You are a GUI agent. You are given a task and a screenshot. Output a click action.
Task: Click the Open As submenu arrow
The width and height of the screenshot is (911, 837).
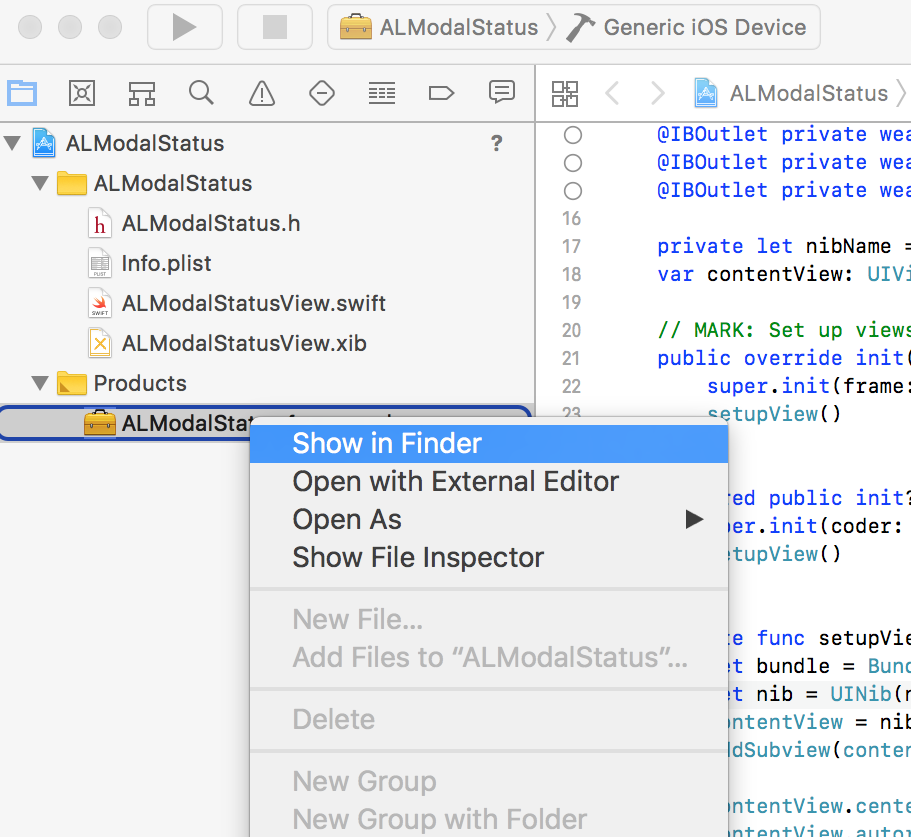tap(694, 519)
